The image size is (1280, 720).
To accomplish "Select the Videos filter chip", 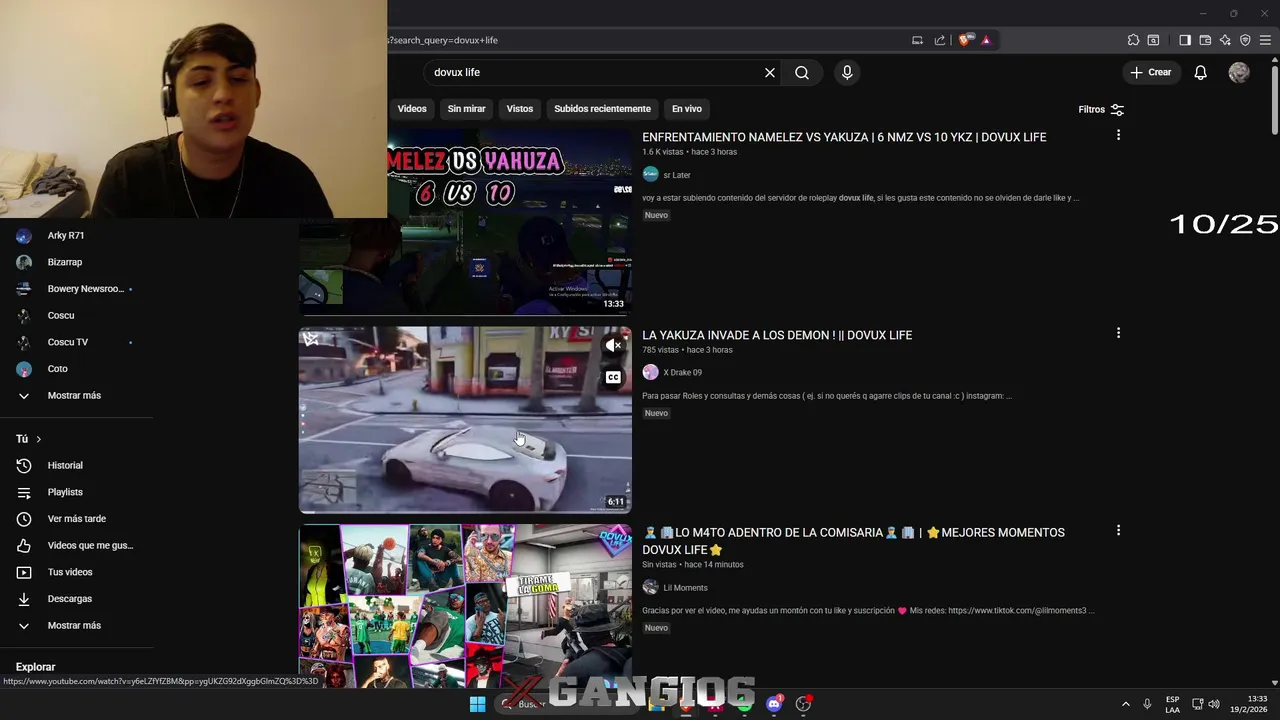I will 412,109.
